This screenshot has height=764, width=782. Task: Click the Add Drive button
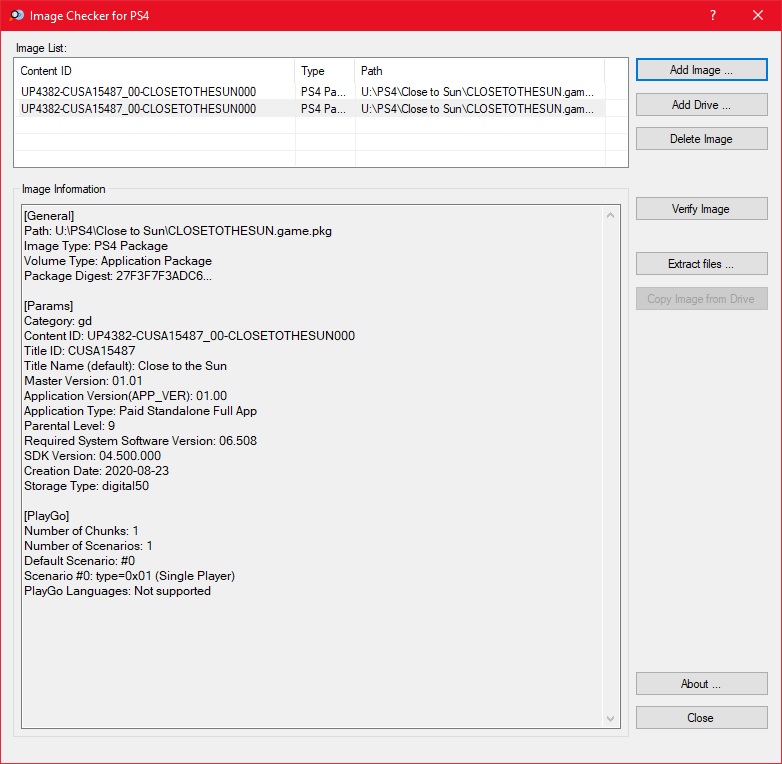tap(701, 105)
